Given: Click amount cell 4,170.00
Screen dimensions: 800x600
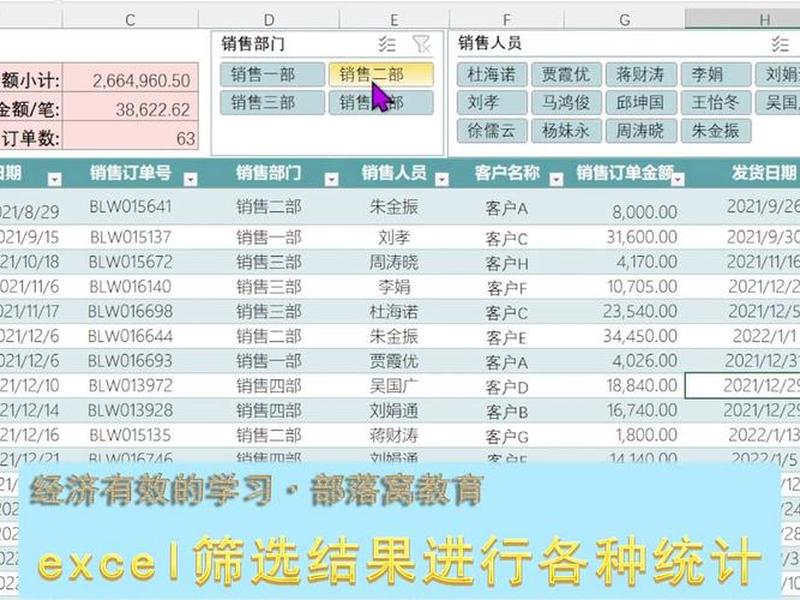Looking at the screenshot, I should 624,262.
